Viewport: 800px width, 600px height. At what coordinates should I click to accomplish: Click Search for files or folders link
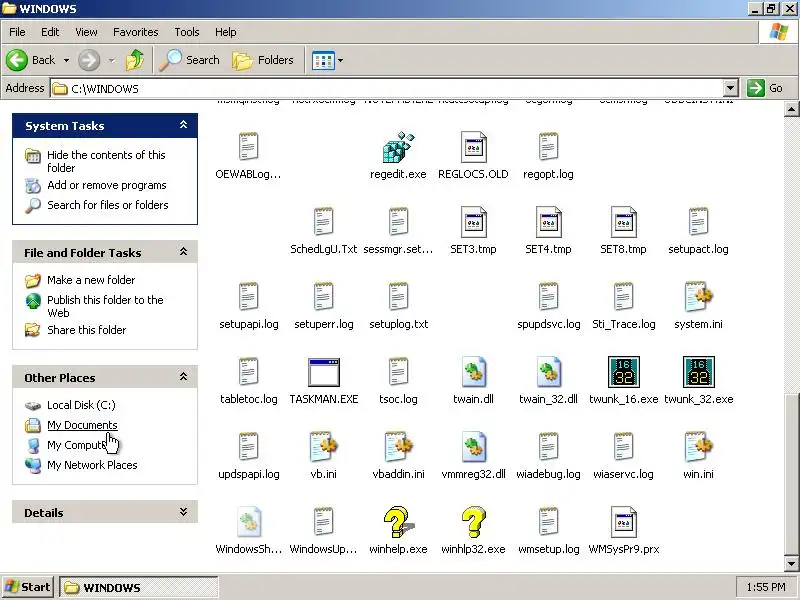[x=108, y=205]
